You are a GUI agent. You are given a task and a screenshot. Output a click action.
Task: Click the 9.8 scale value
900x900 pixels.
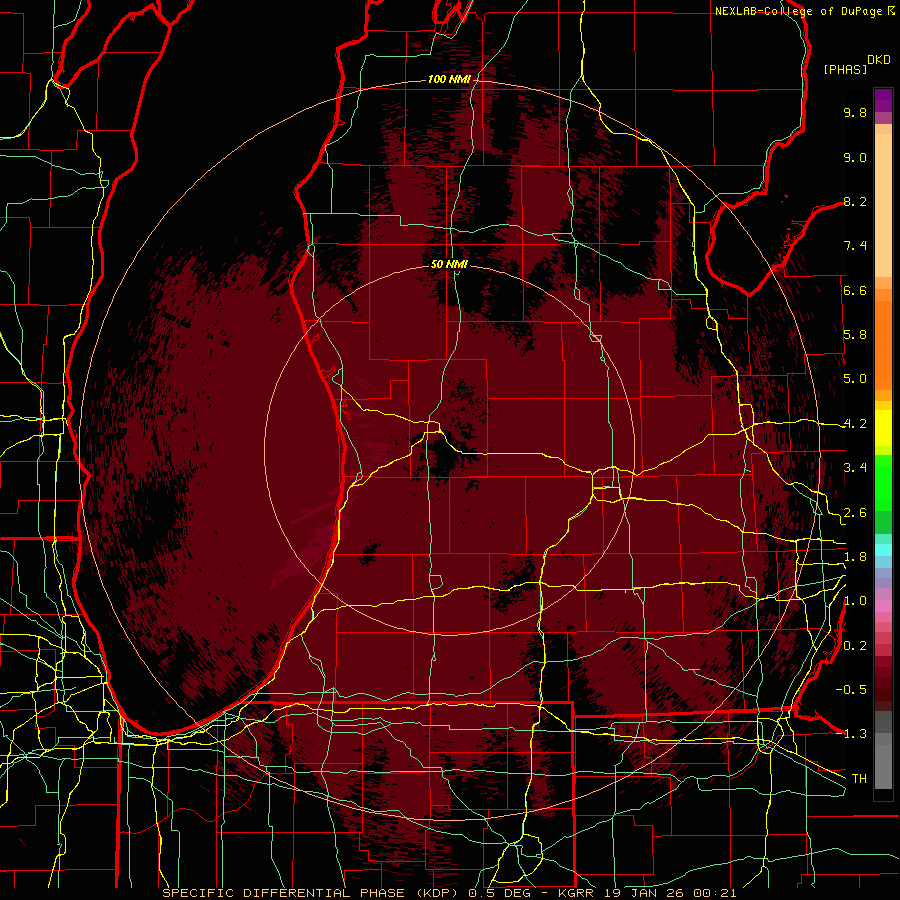pos(855,113)
